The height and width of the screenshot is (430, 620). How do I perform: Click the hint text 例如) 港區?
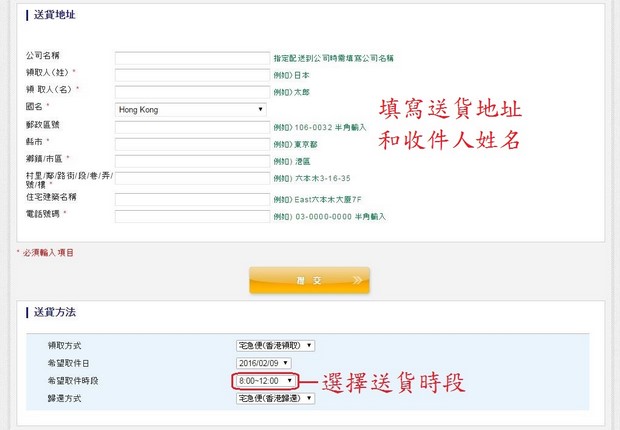click(292, 161)
